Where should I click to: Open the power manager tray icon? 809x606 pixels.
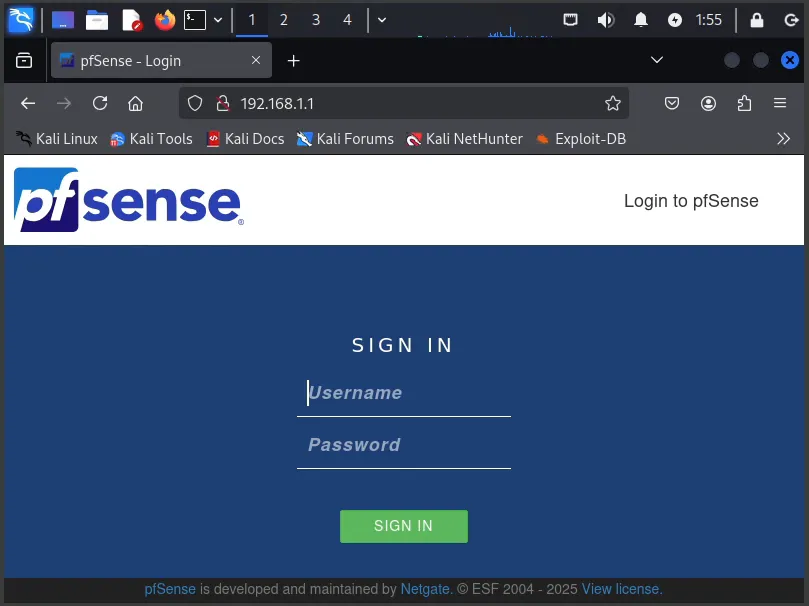click(675, 20)
